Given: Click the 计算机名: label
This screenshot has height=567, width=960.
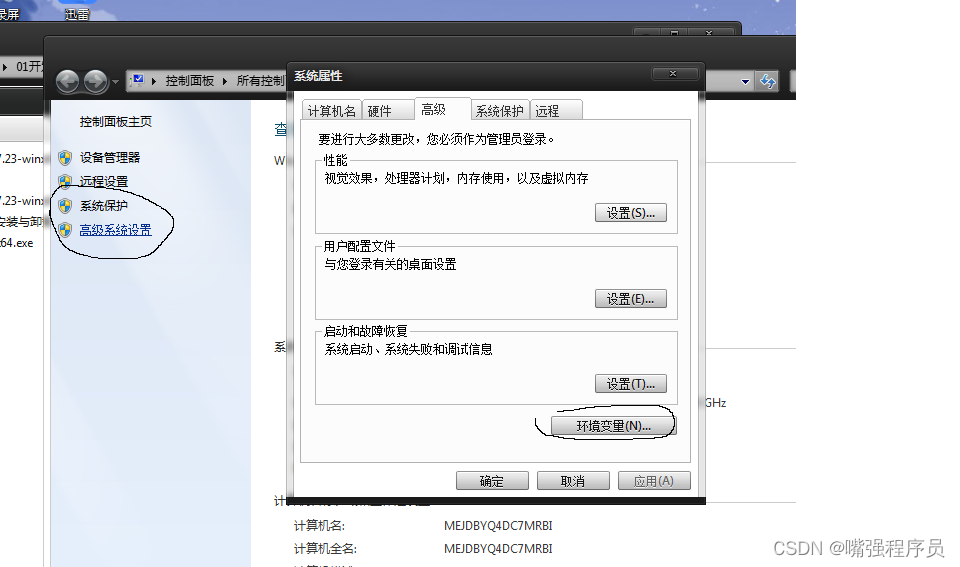Looking at the screenshot, I should click(319, 525).
